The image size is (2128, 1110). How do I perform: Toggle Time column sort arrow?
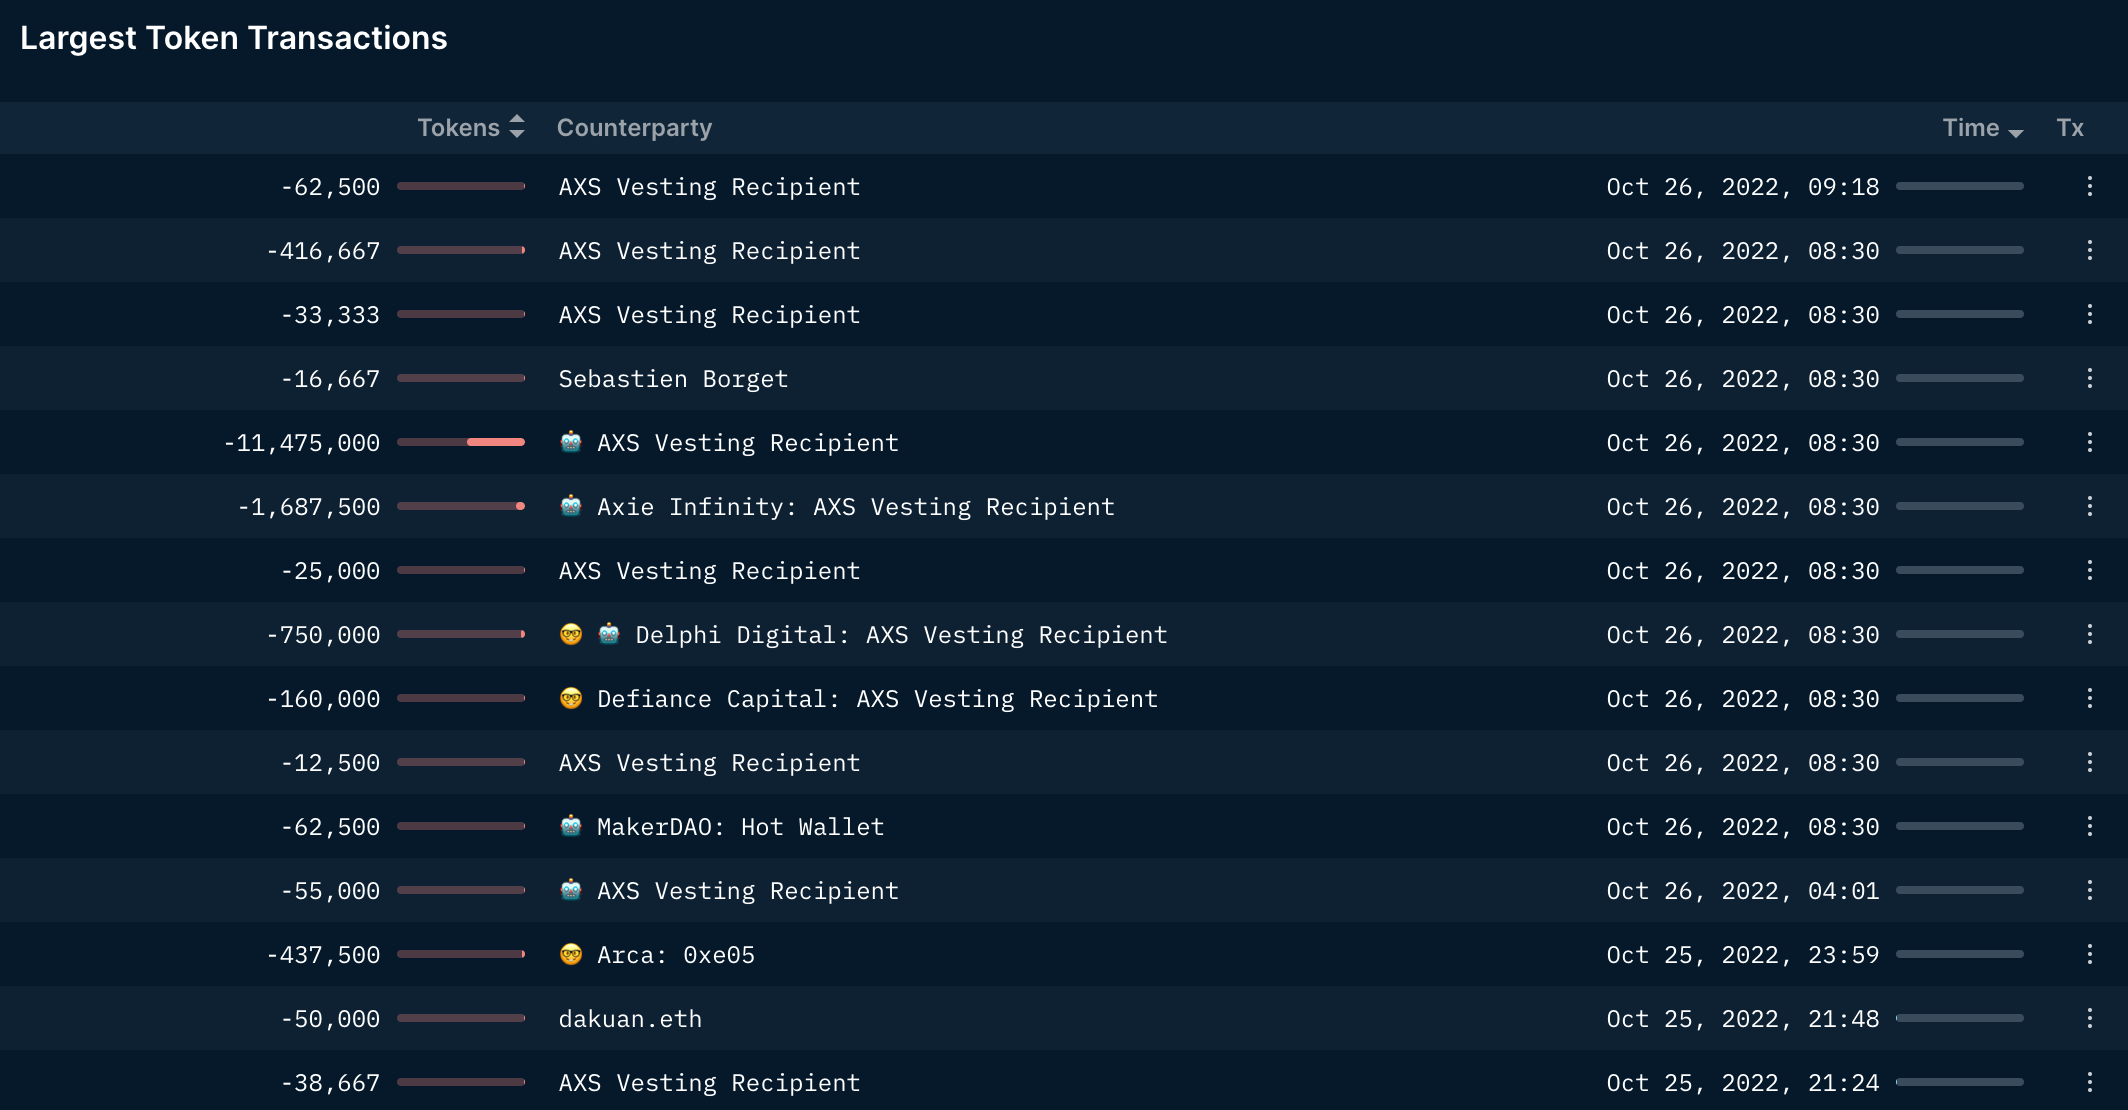coord(2015,131)
